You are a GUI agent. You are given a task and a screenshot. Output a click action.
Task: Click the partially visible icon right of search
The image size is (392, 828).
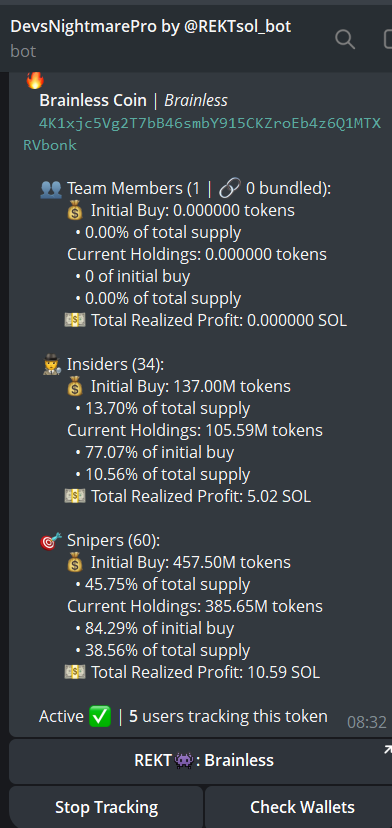(387, 40)
